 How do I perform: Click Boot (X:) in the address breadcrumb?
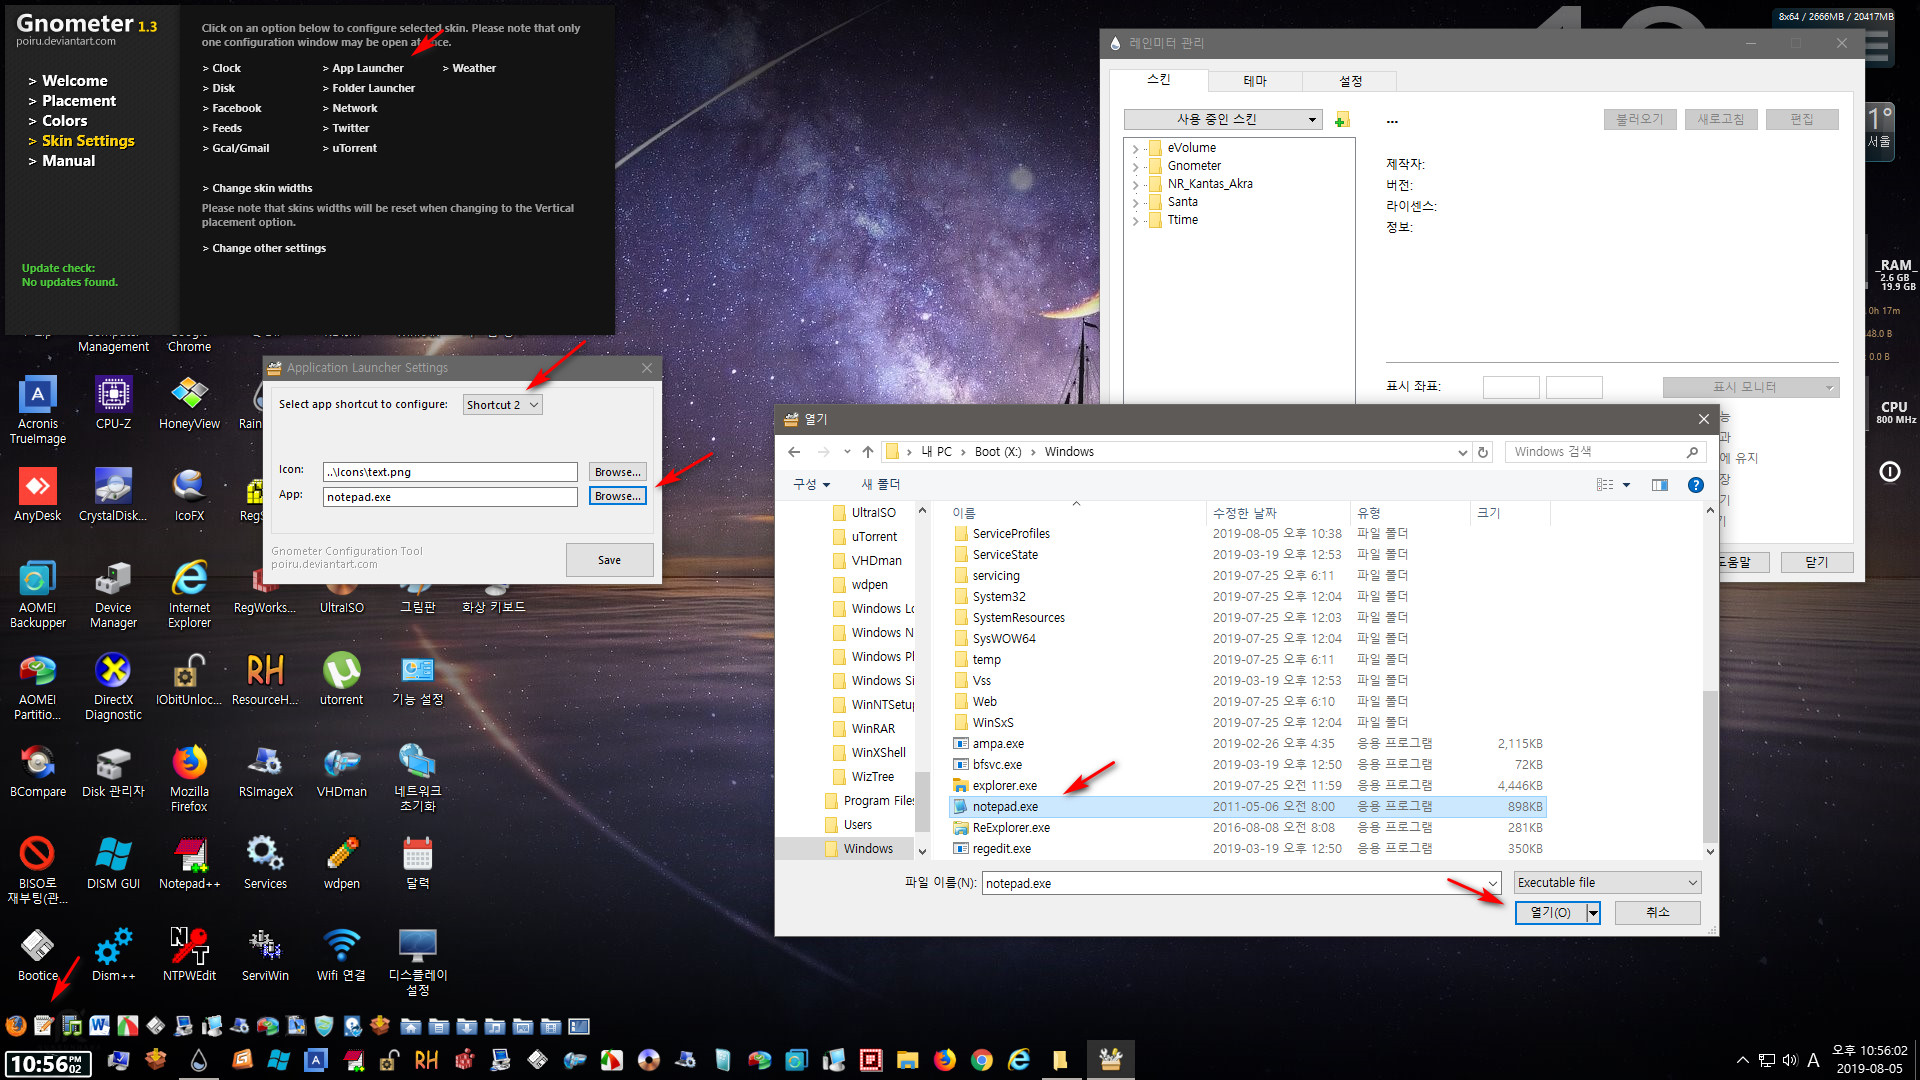[997, 452]
